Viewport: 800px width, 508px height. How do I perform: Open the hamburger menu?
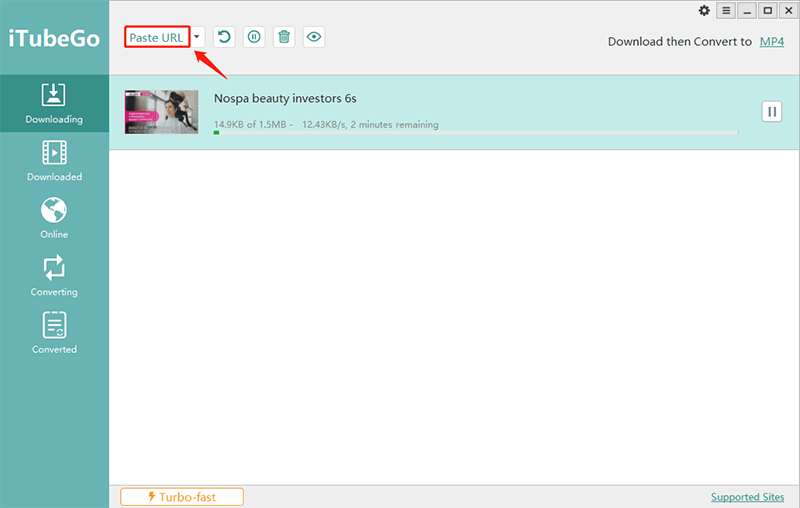(726, 11)
